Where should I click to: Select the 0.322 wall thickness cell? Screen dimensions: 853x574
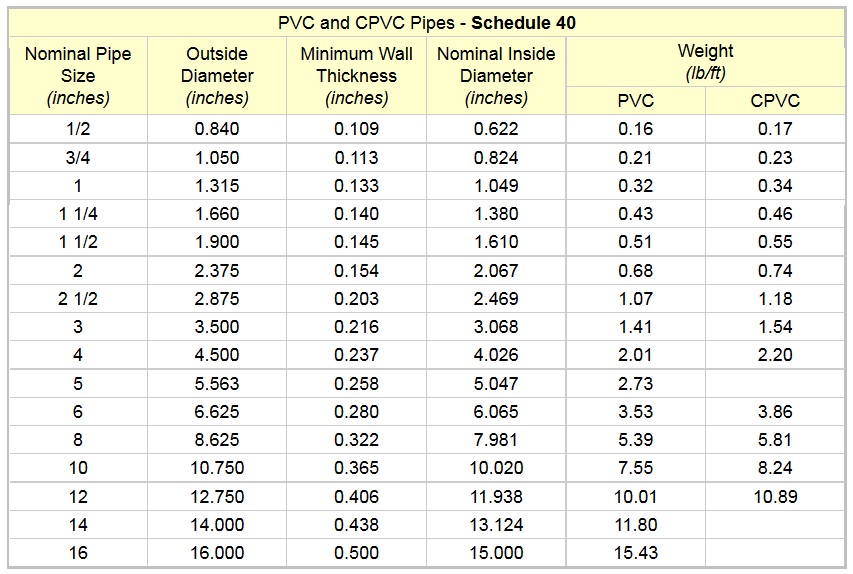click(x=357, y=440)
